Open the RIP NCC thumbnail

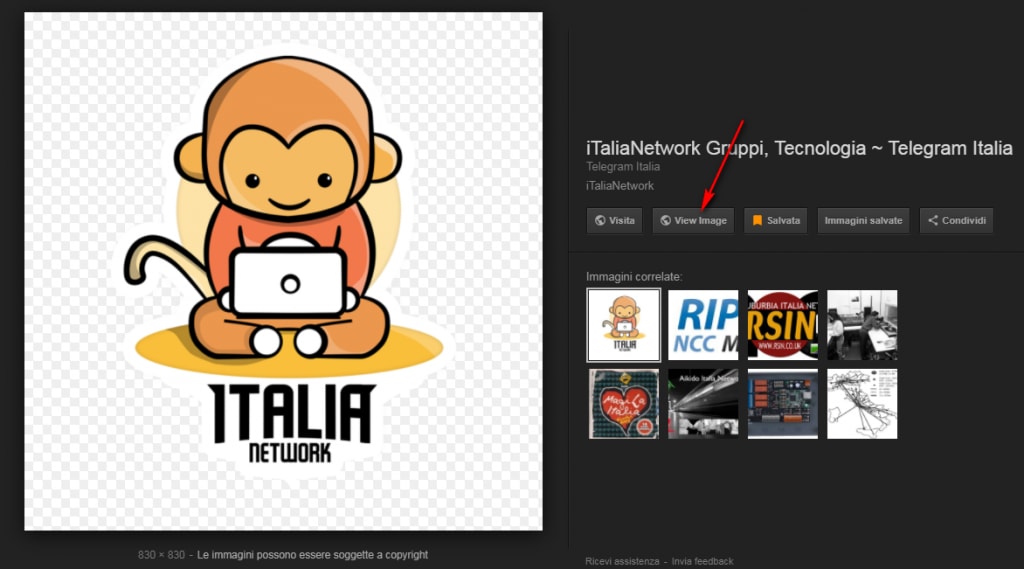(703, 325)
